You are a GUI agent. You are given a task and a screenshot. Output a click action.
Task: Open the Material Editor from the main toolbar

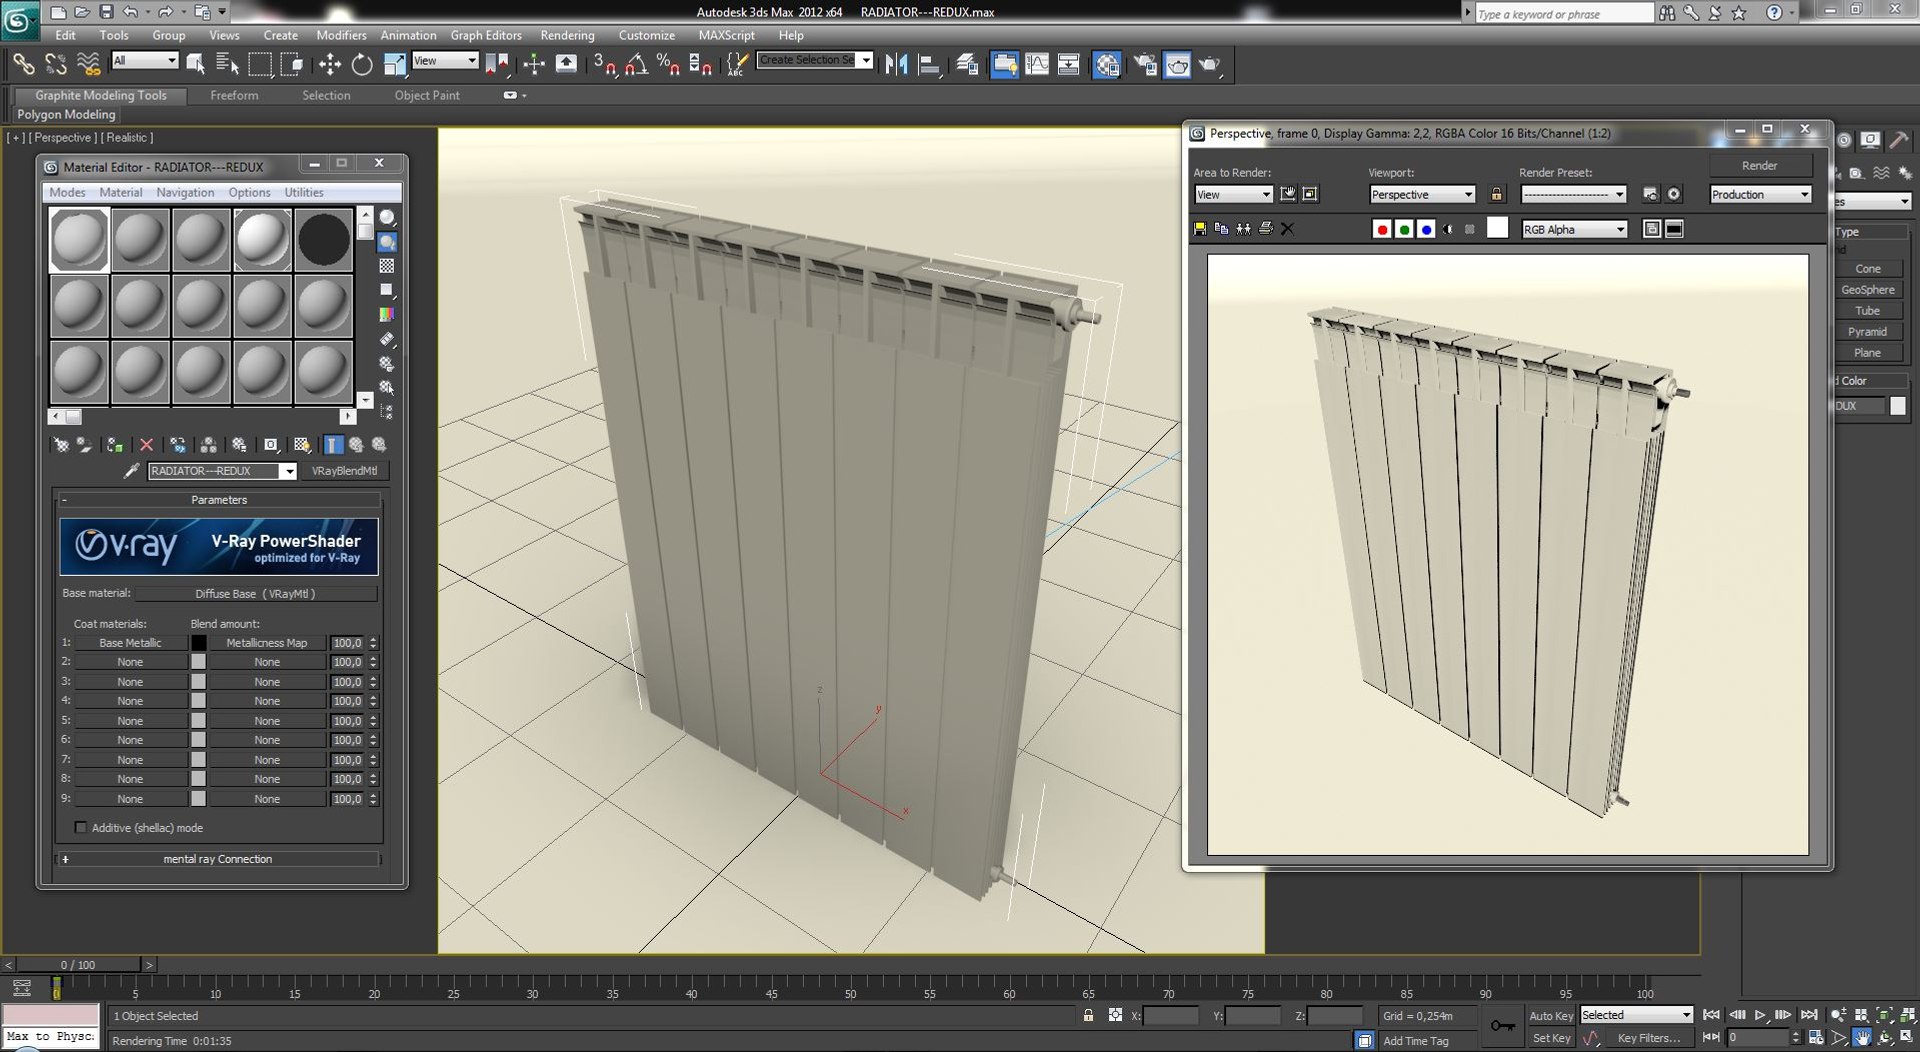[x=1107, y=65]
